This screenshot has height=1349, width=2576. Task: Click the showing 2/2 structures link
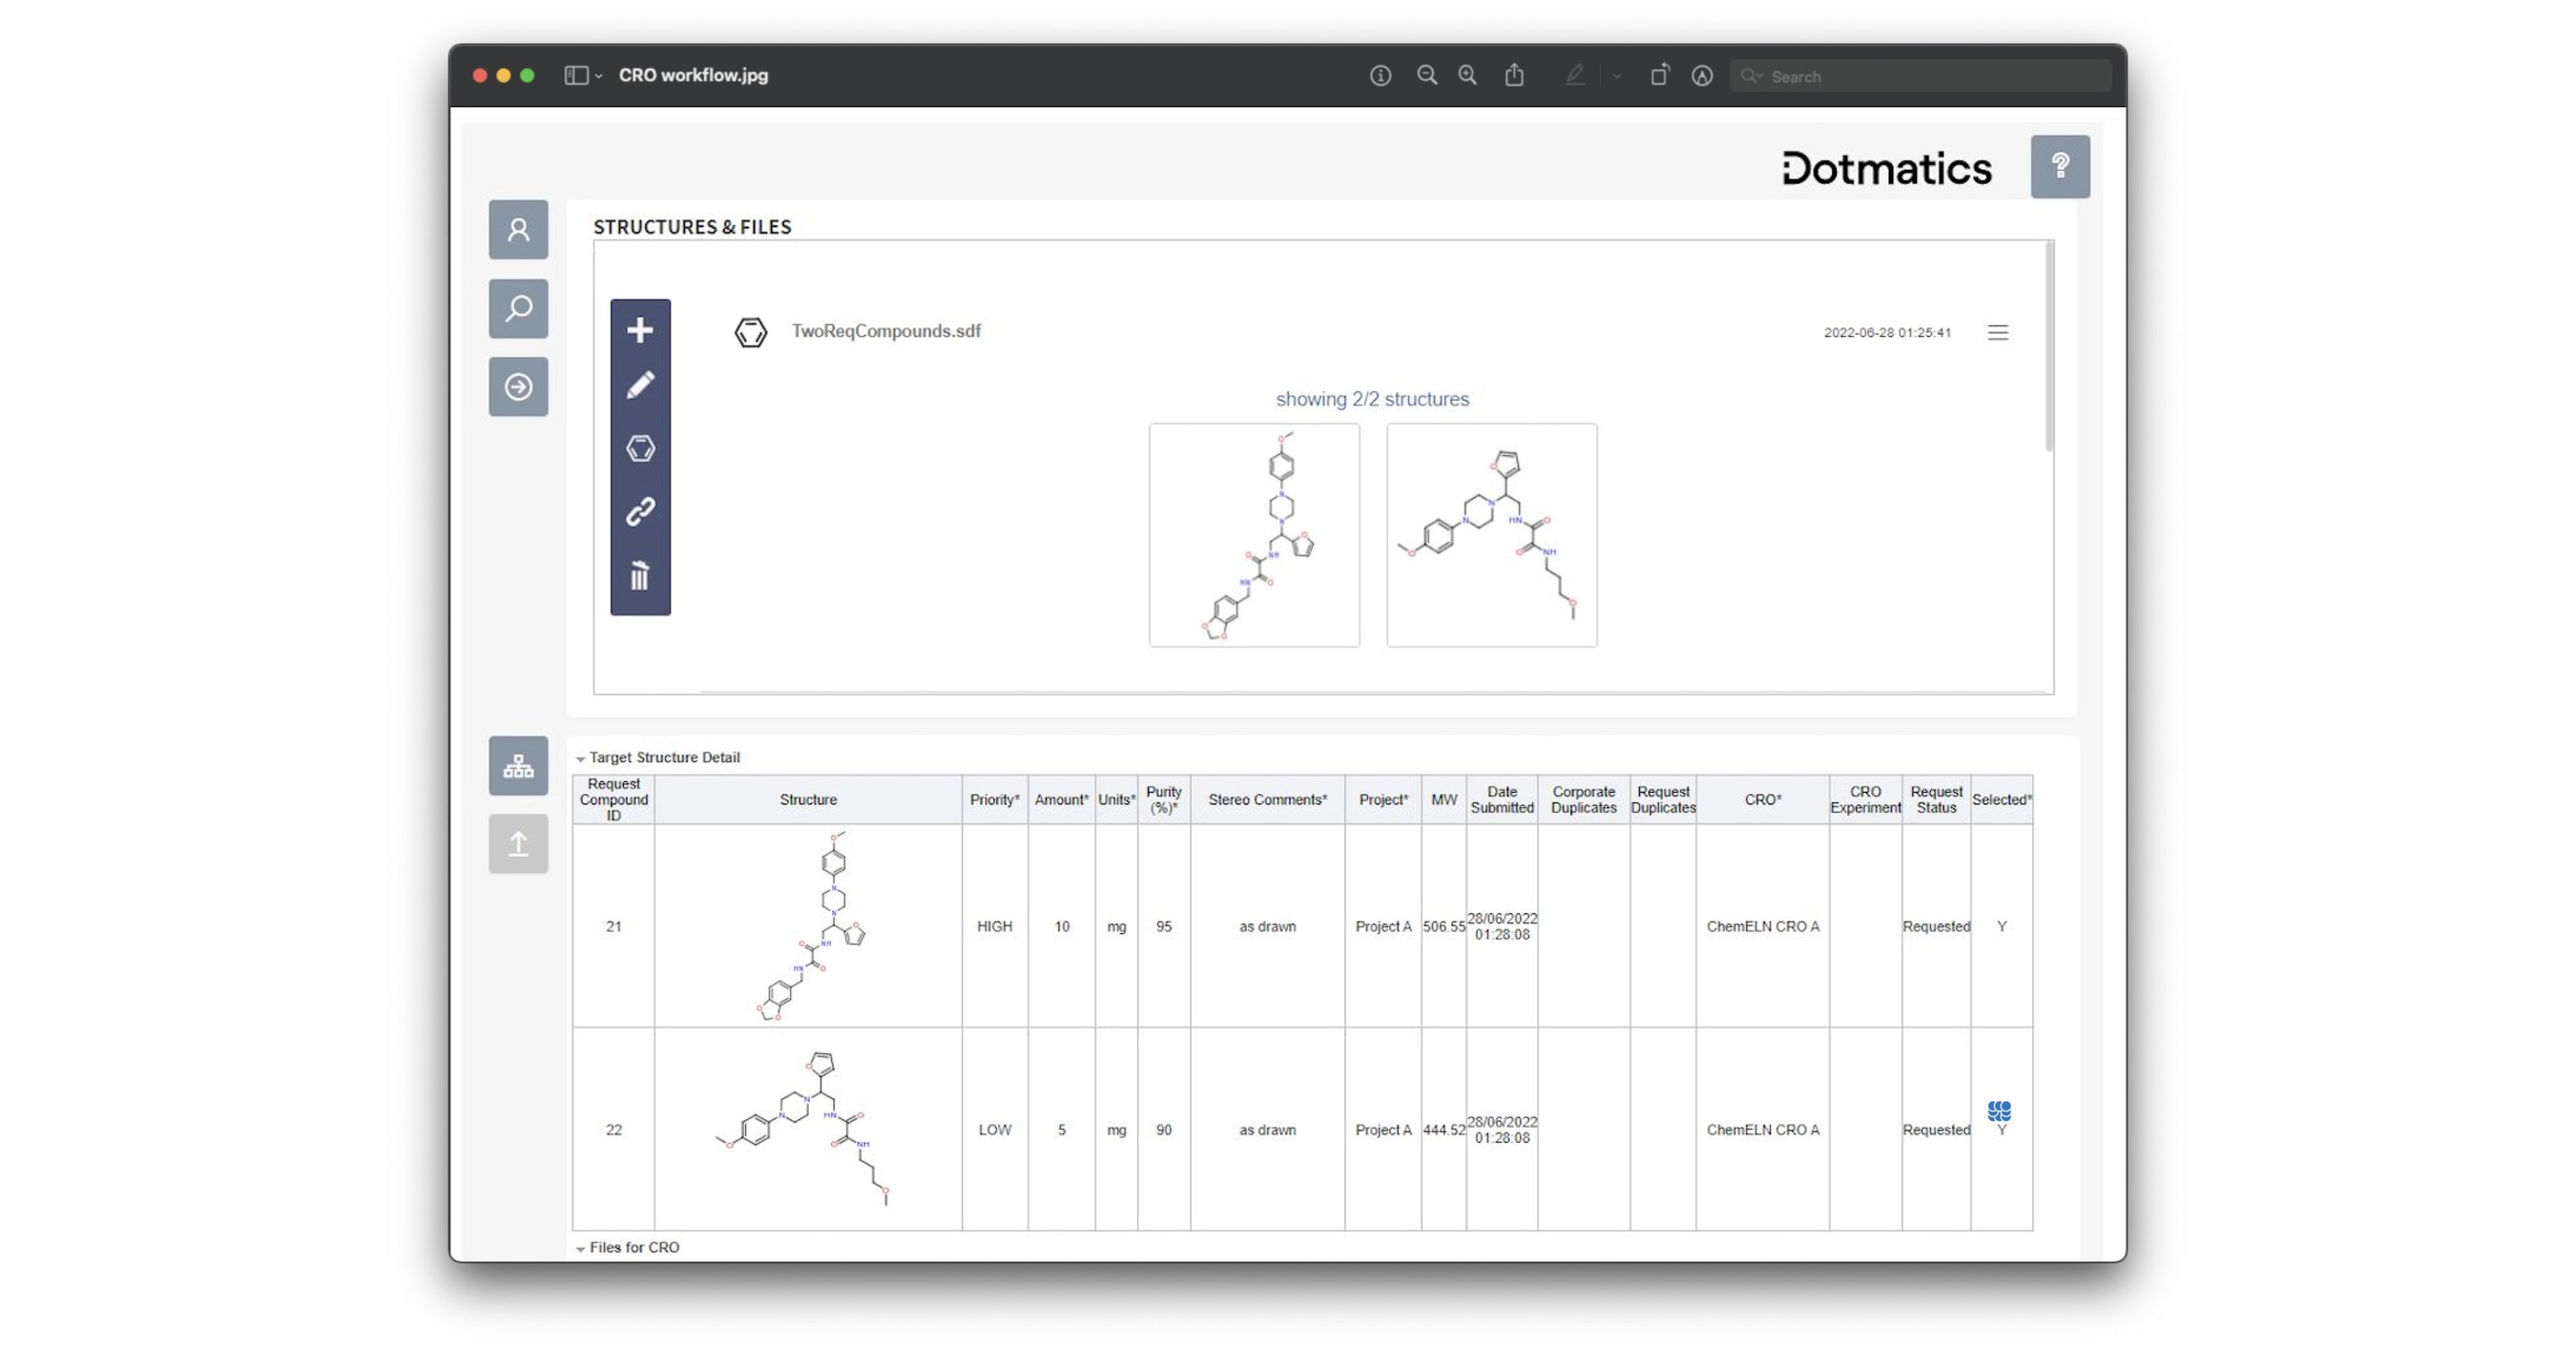[1371, 398]
